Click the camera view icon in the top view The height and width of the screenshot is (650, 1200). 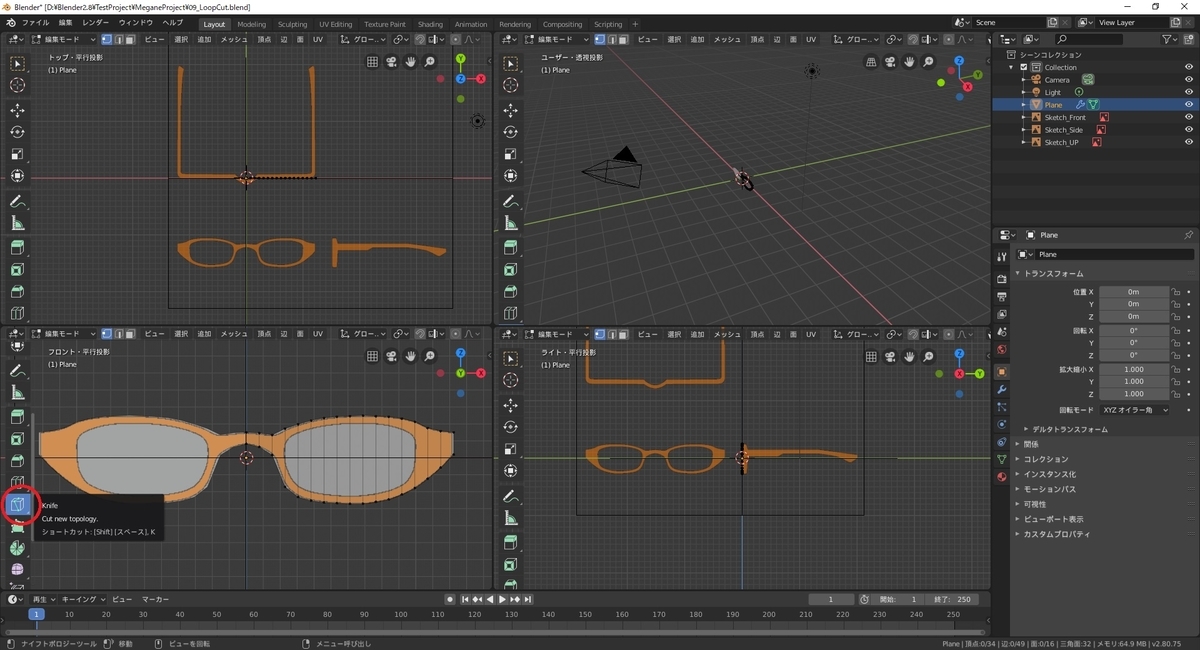tap(391, 62)
